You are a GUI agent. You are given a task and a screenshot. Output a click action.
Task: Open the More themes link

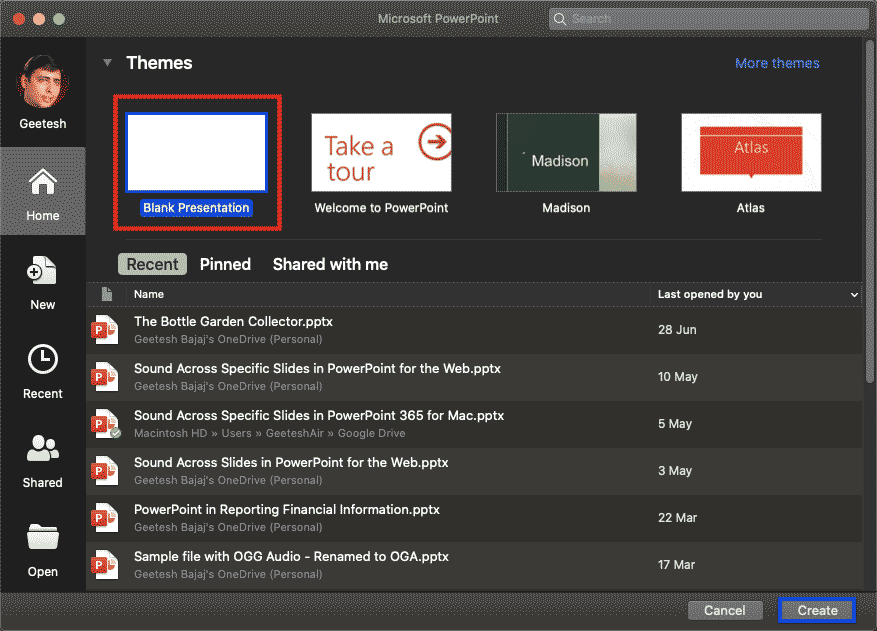[777, 63]
